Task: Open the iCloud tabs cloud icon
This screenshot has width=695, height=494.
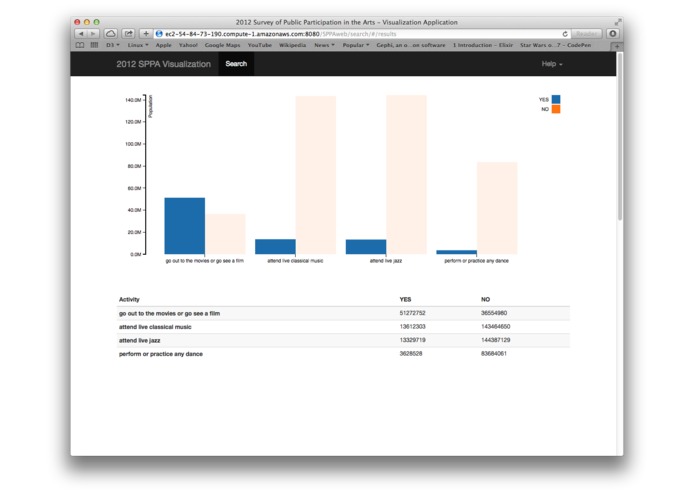Action: 111,34
